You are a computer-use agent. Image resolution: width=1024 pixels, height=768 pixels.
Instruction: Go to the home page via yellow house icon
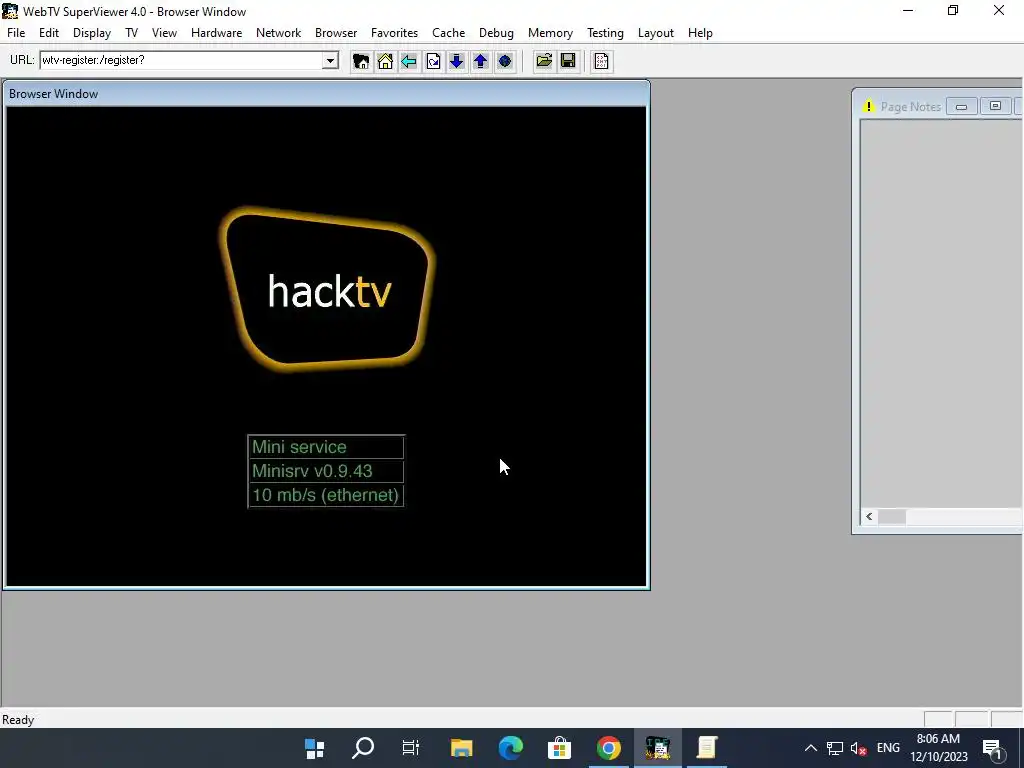point(385,61)
